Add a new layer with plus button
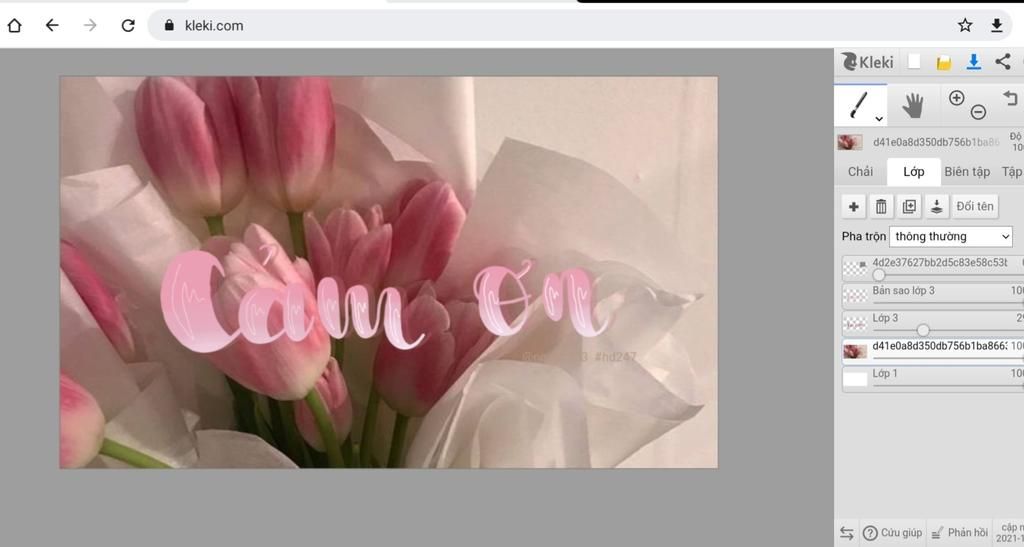 click(x=854, y=207)
